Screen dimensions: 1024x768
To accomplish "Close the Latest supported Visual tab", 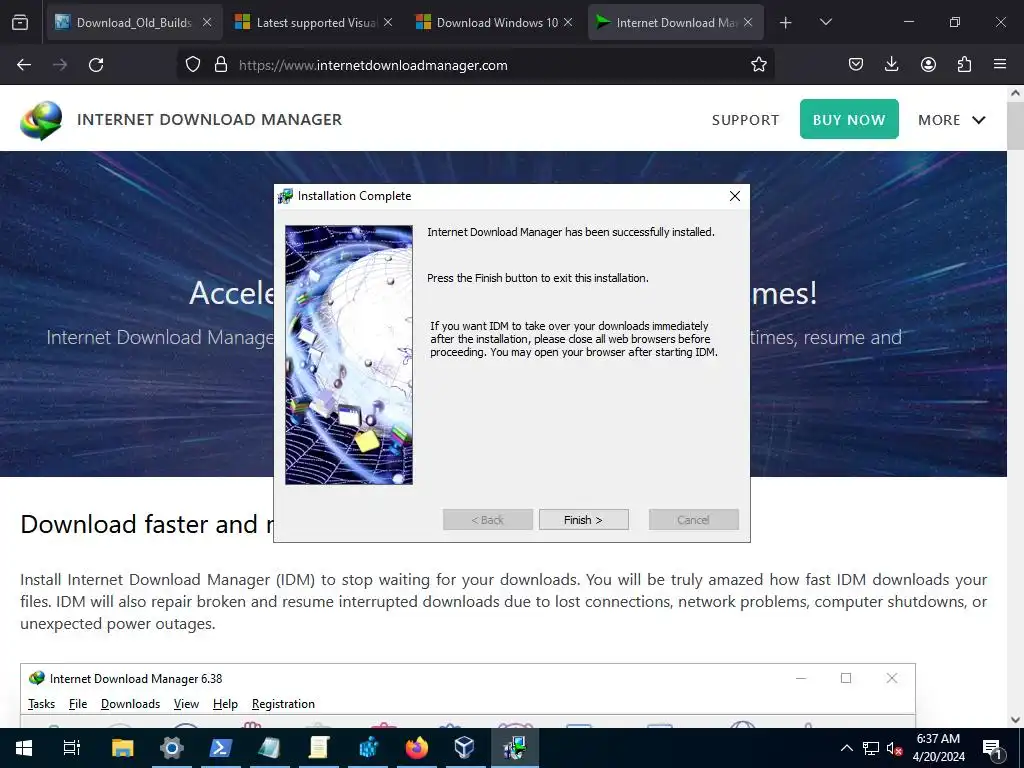I will 388,23.
